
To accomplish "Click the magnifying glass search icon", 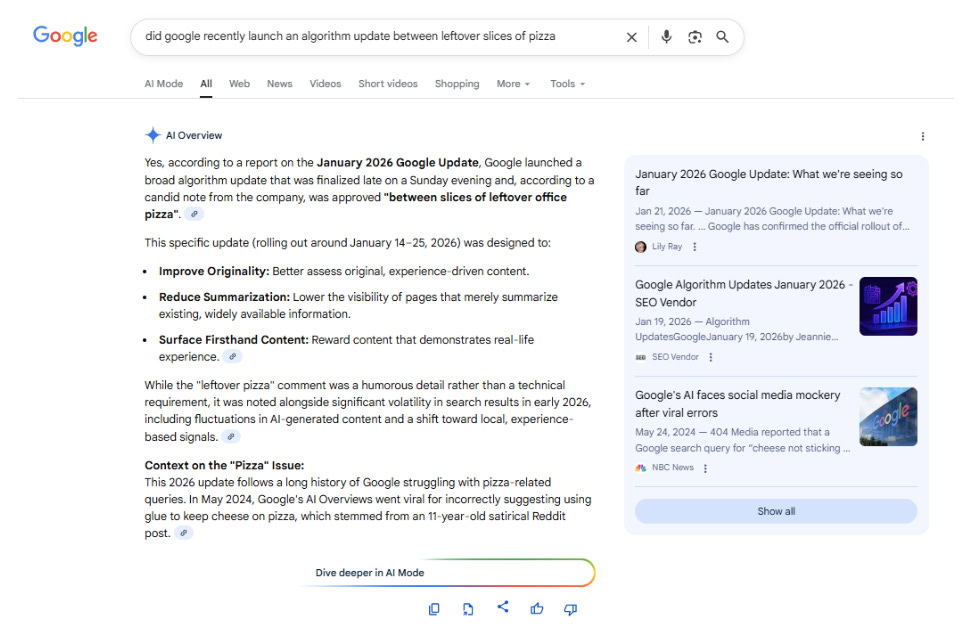I will 722,37.
